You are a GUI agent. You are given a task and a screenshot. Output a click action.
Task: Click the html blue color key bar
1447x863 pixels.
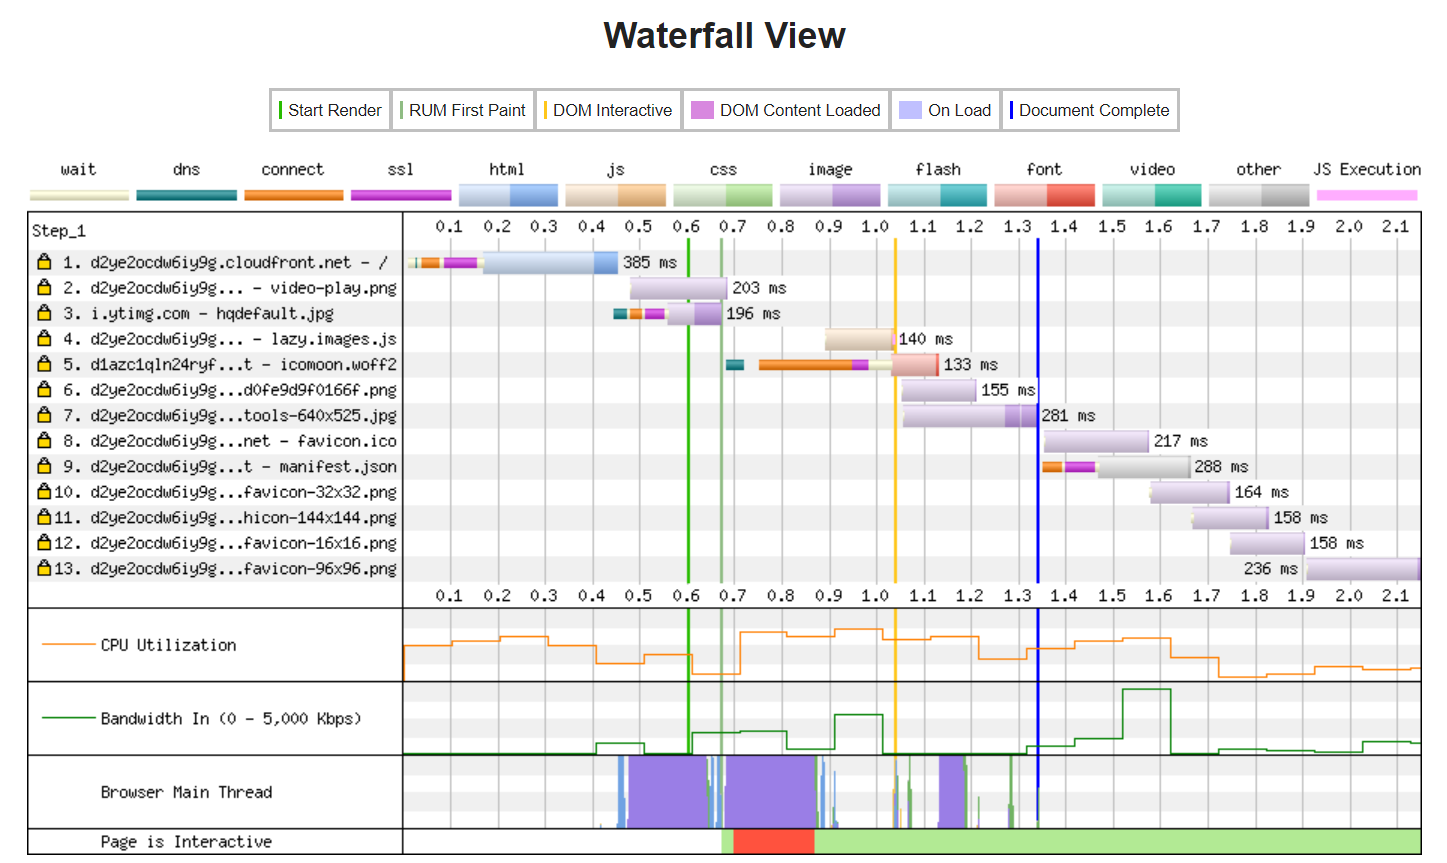click(x=508, y=195)
